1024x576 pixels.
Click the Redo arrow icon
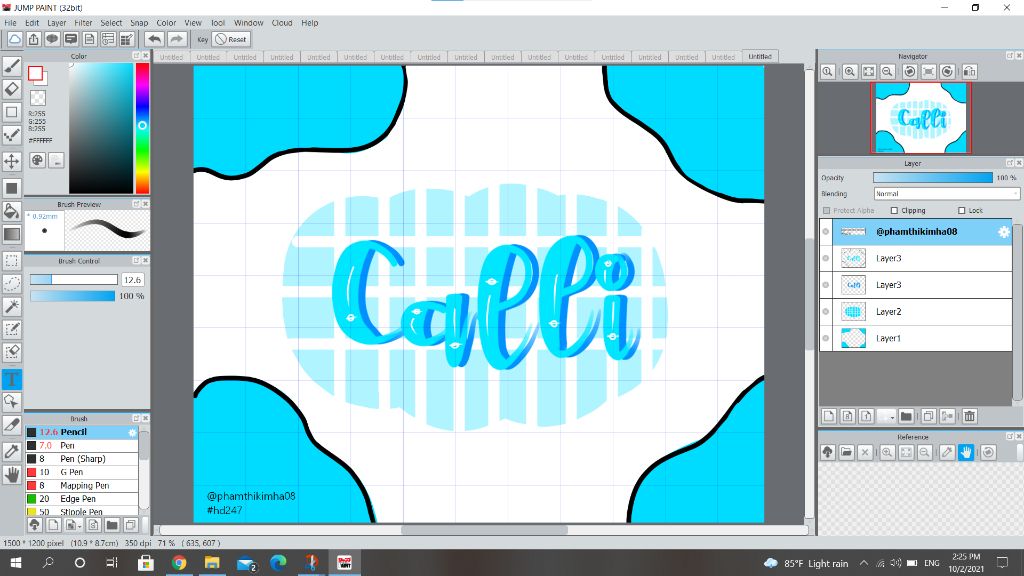point(176,39)
